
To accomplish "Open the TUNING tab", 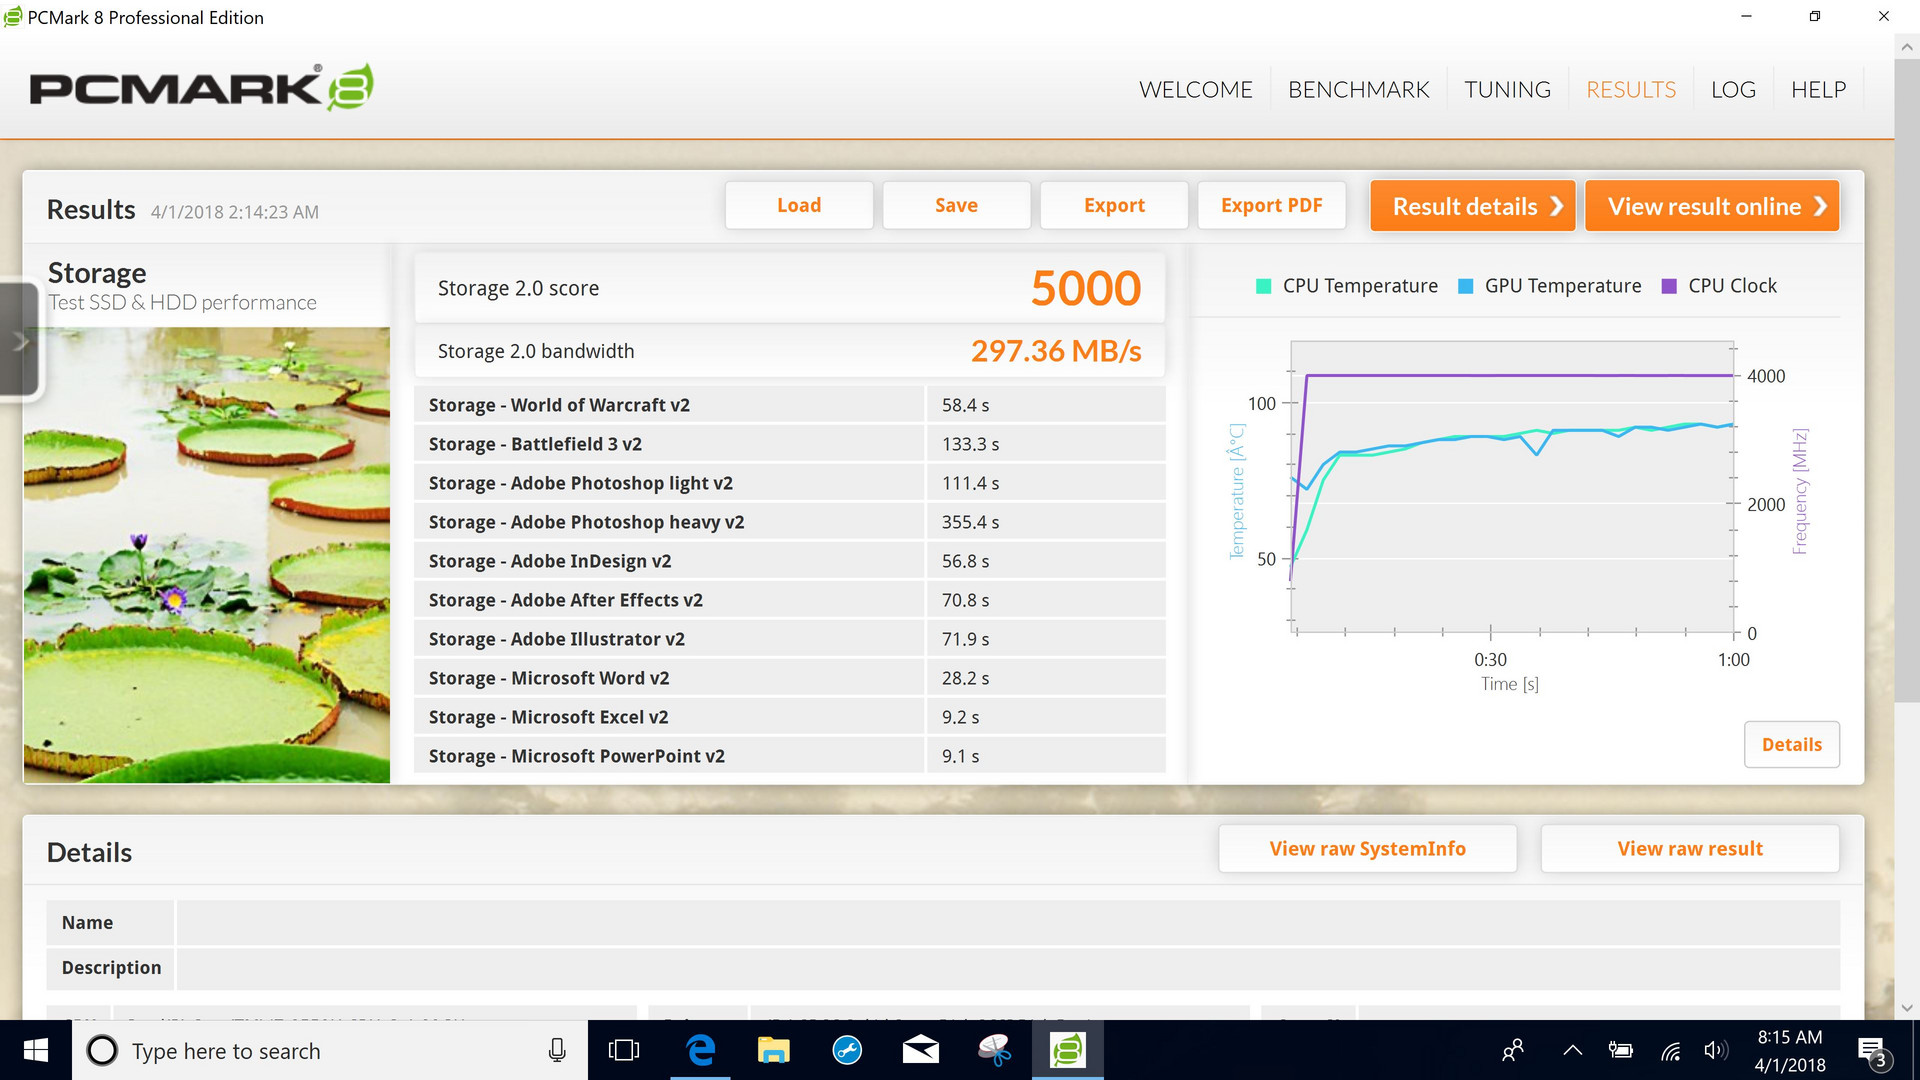I will click(1507, 90).
